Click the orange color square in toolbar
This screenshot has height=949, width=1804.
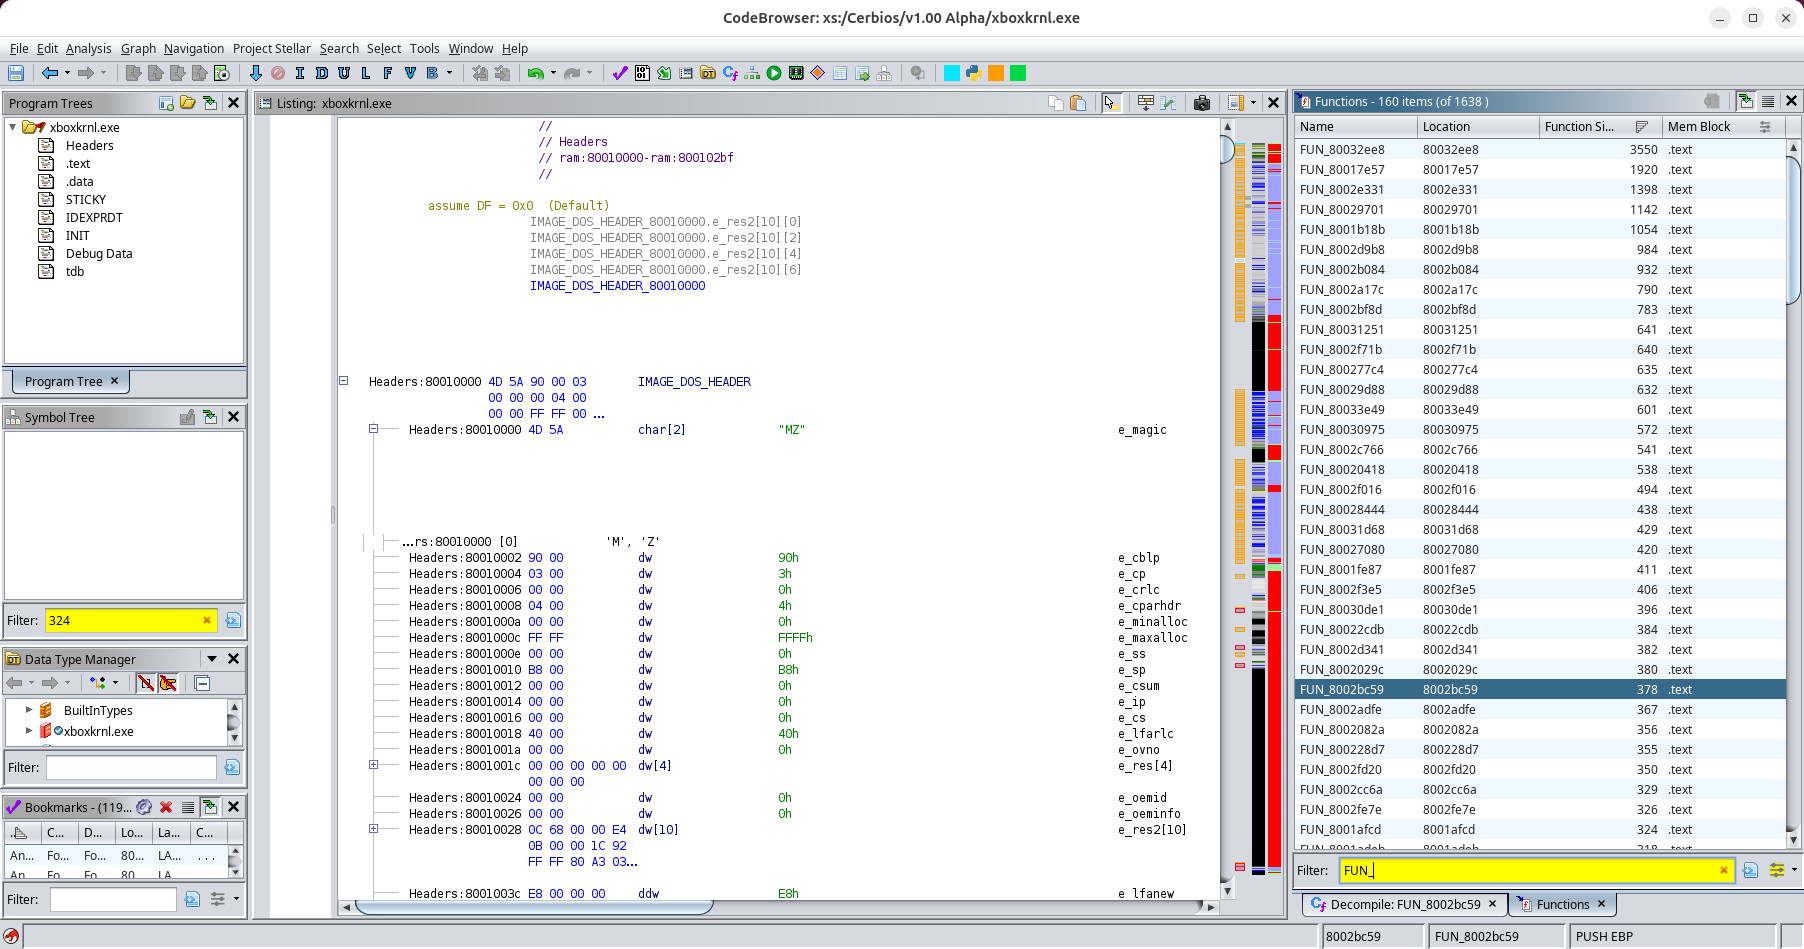click(x=996, y=73)
